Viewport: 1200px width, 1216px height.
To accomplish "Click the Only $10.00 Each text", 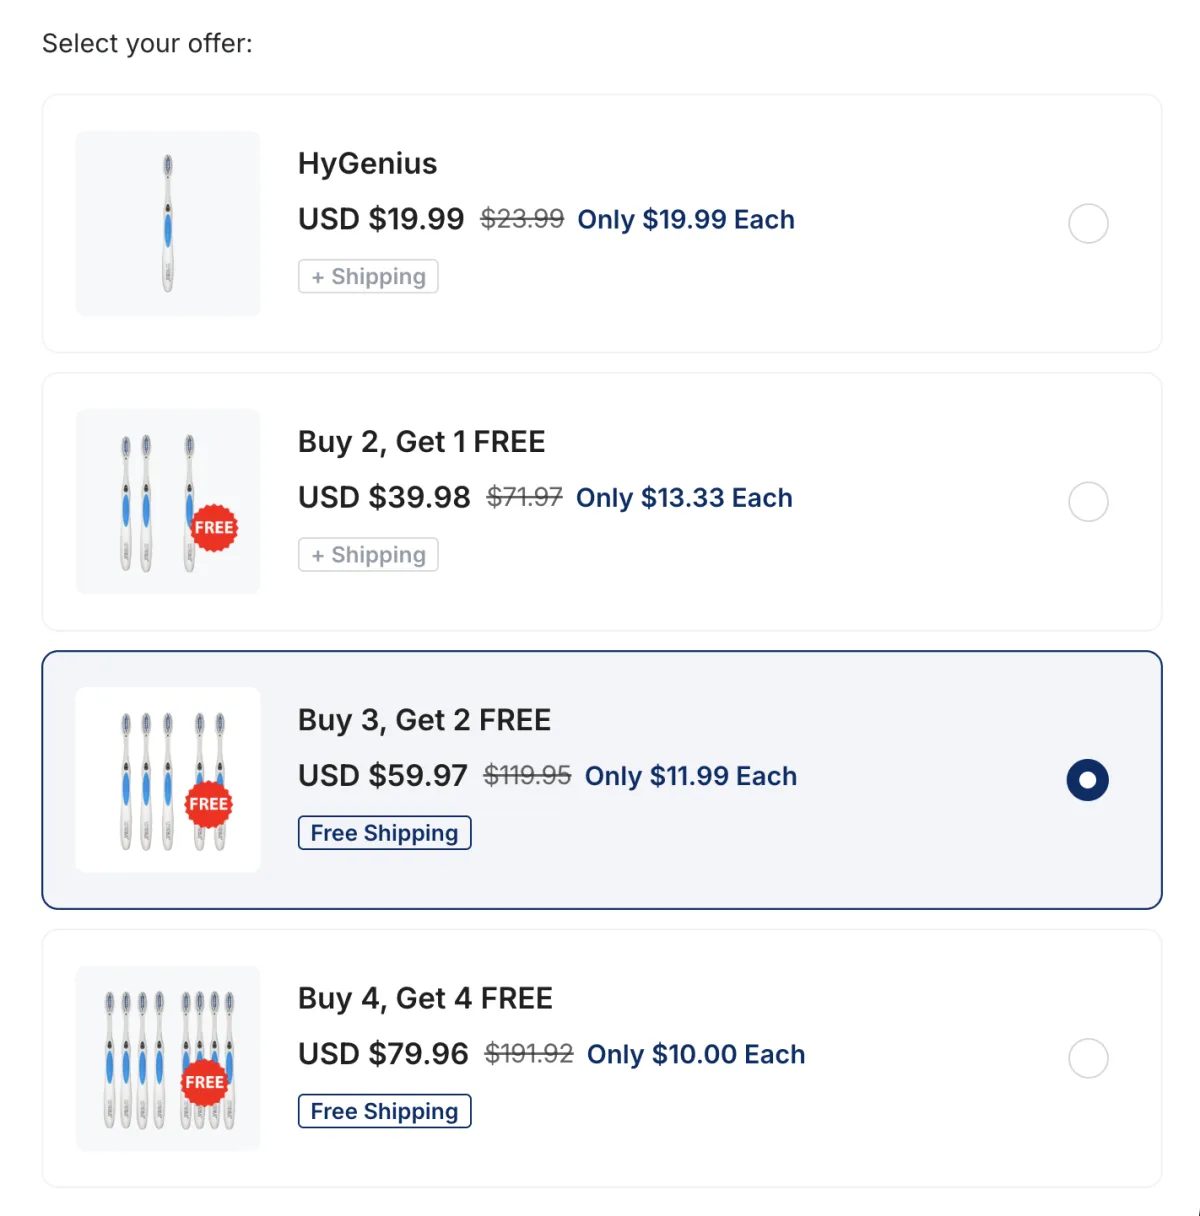I will [x=696, y=1055].
